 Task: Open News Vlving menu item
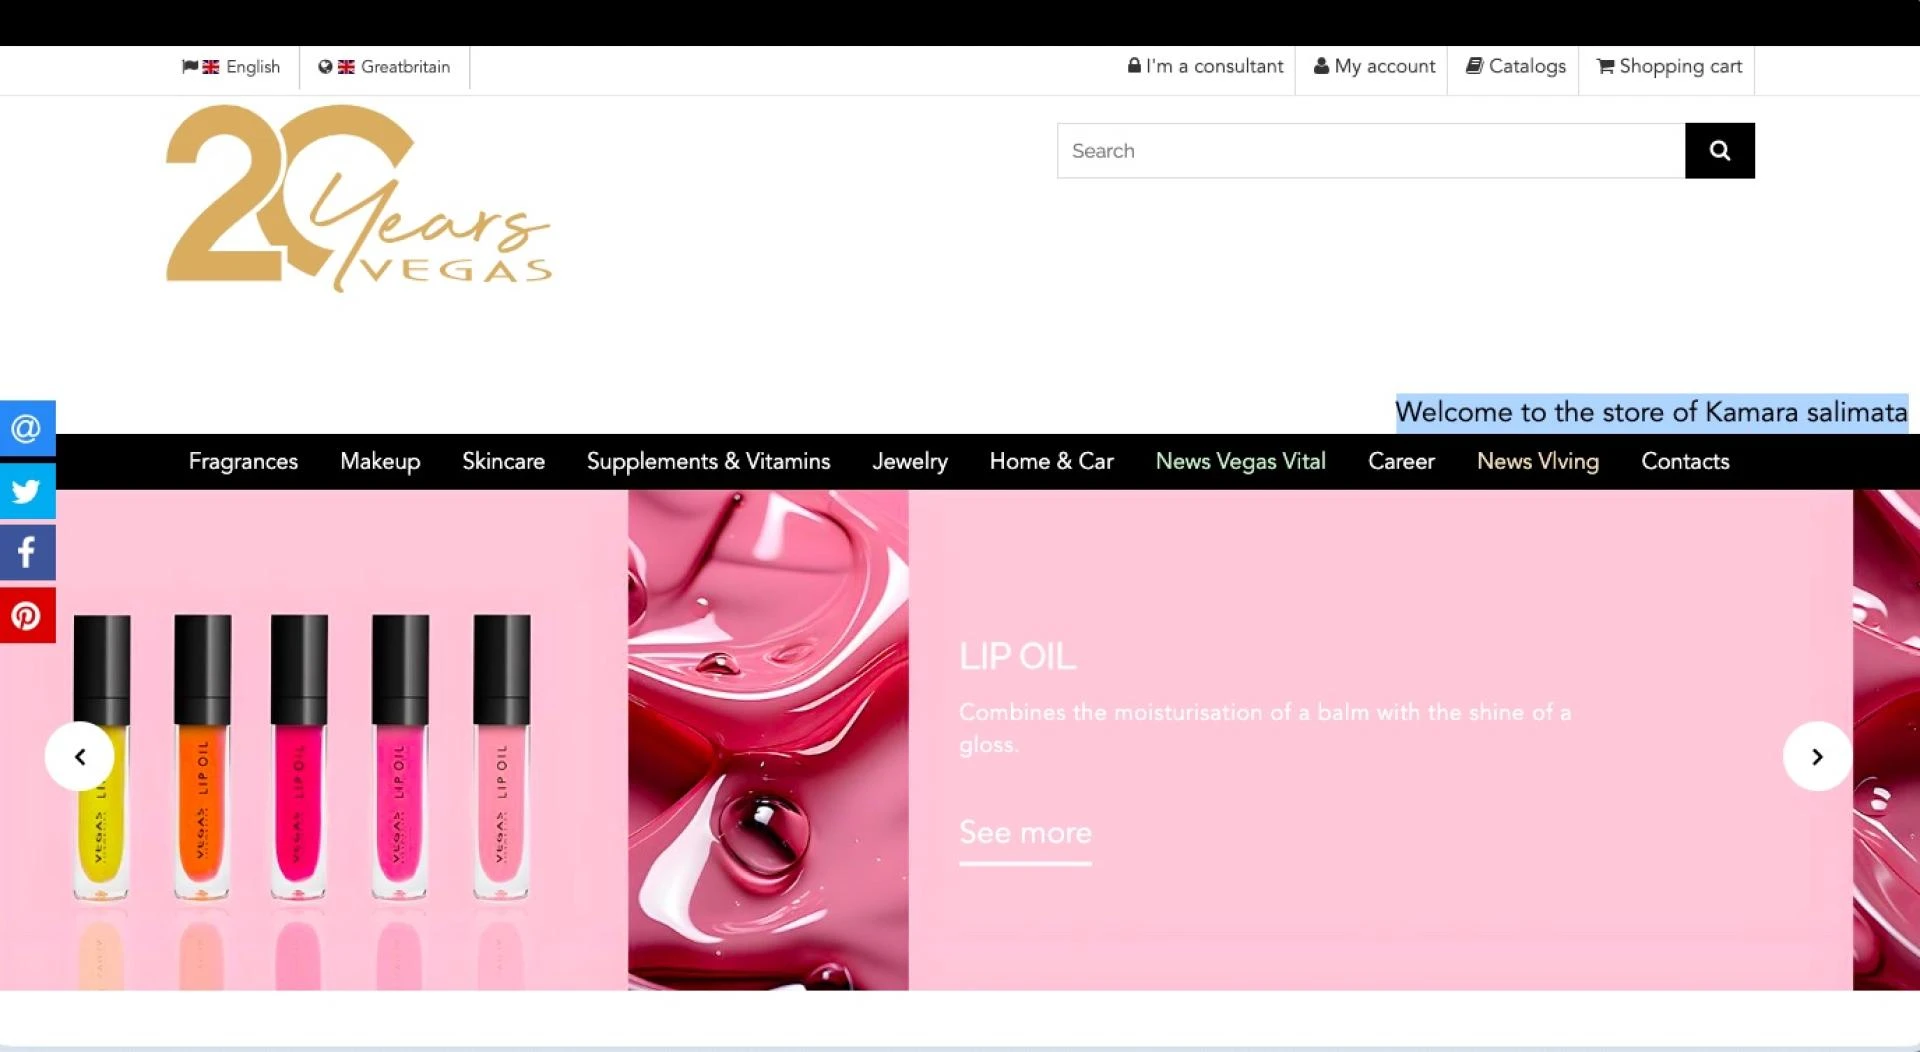tap(1537, 461)
